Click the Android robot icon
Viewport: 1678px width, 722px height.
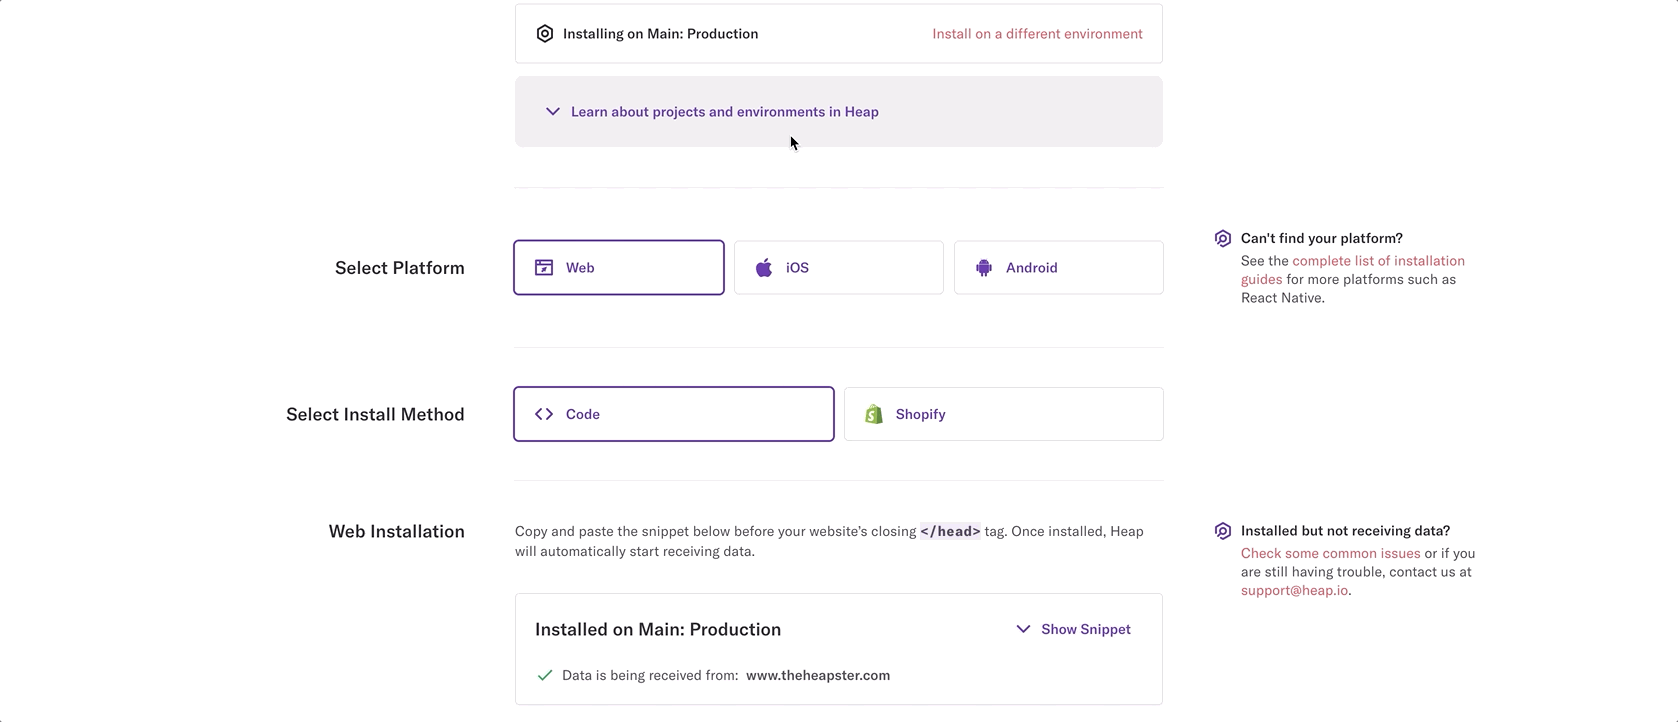click(984, 267)
